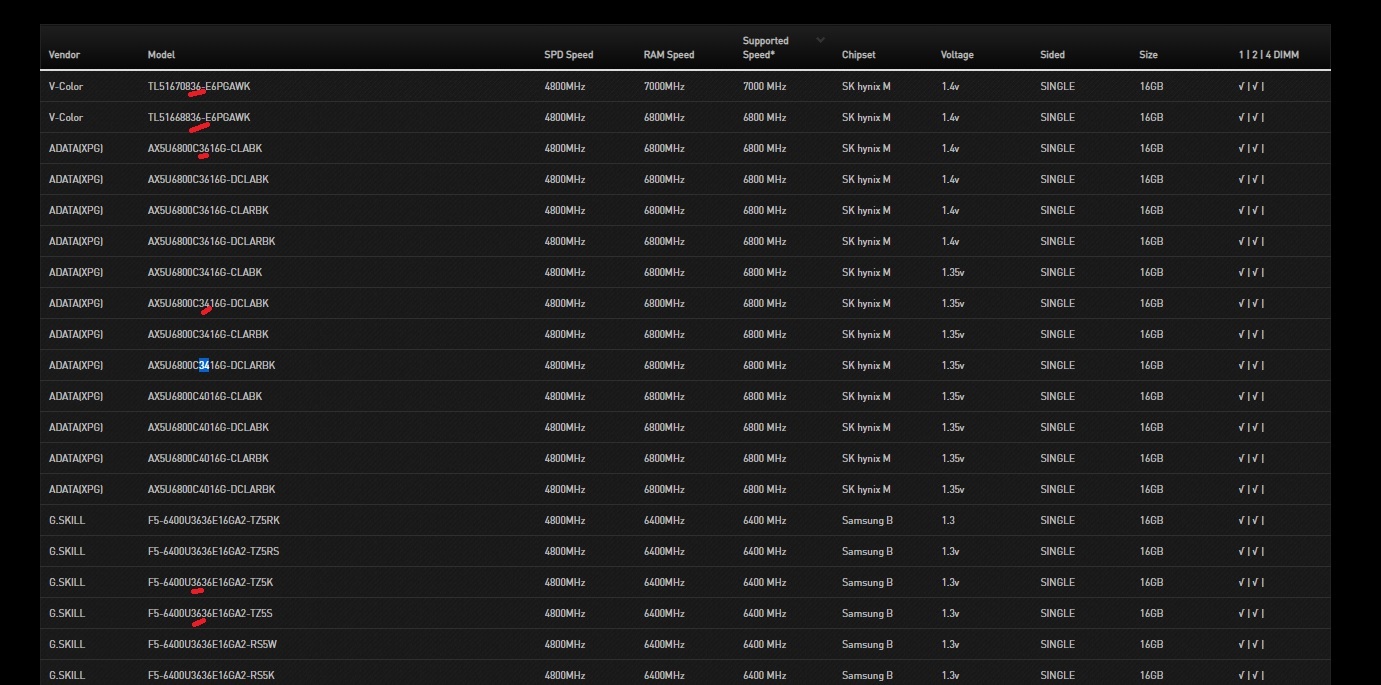Click 6400 MHz supported speed in F5-6400U3636E16GA2-RS5K row
Screen dimensions: 1381x685
click(765, 676)
